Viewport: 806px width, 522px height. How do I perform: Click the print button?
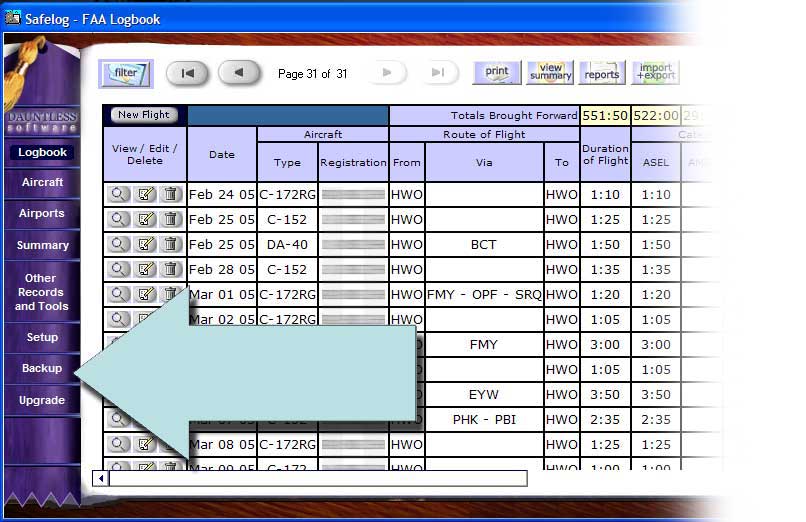click(x=497, y=72)
